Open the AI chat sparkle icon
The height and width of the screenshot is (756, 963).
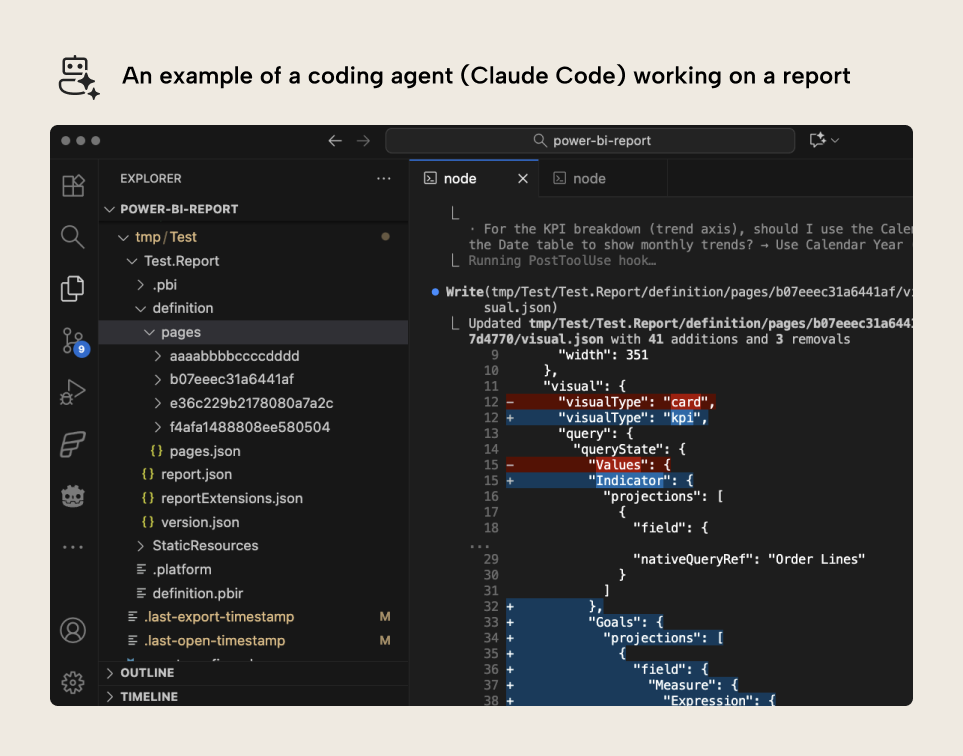pyautogui.click(x=817, y=140)
